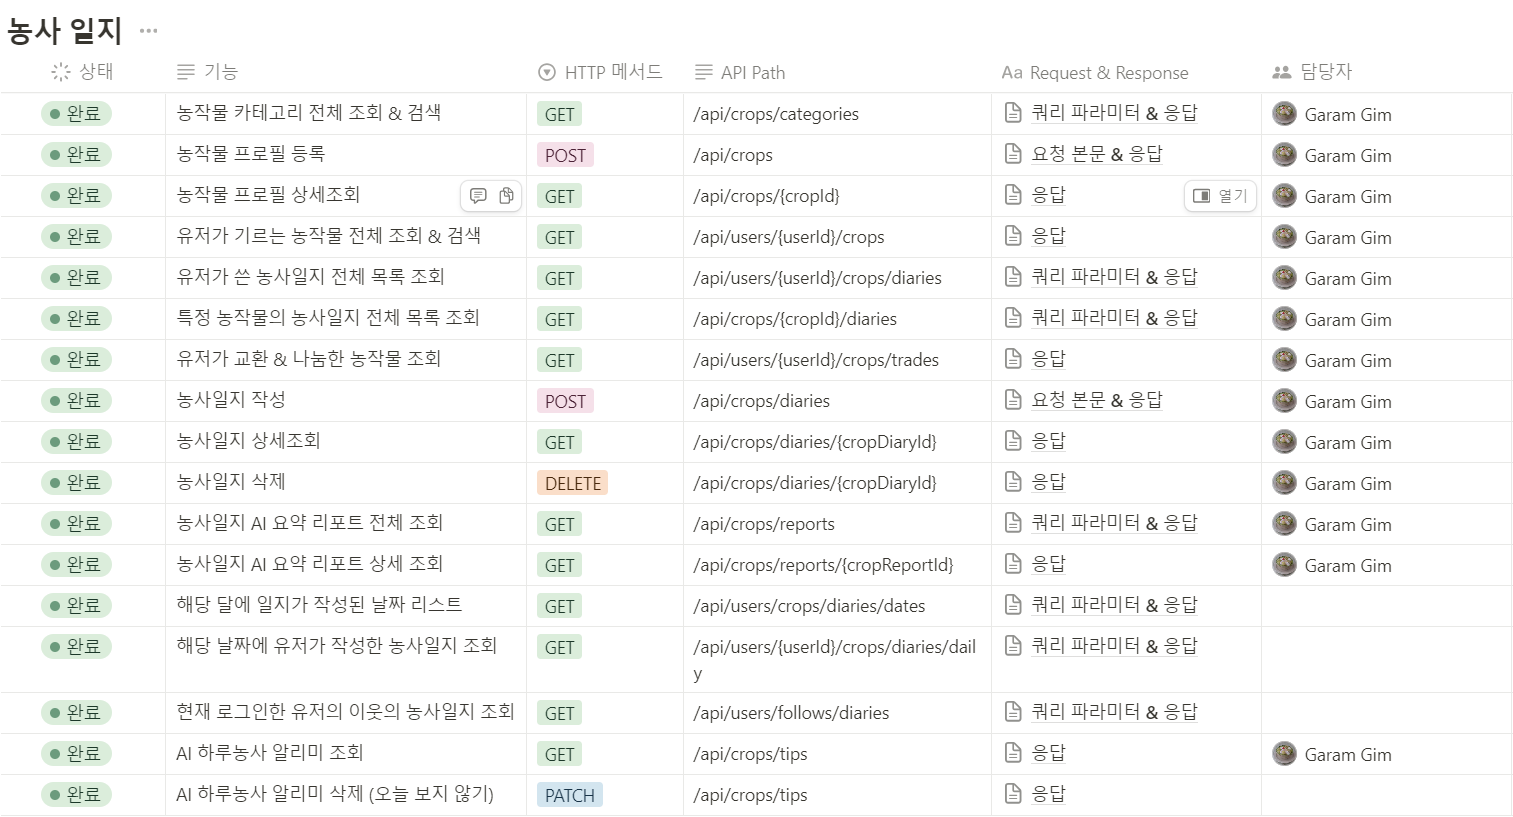Click the 상태 column header

tap(82, 72)
